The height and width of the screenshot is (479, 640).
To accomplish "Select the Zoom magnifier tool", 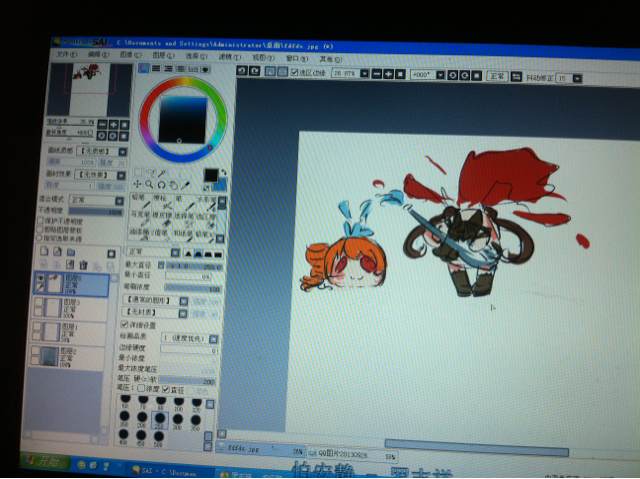I will 149,184.
